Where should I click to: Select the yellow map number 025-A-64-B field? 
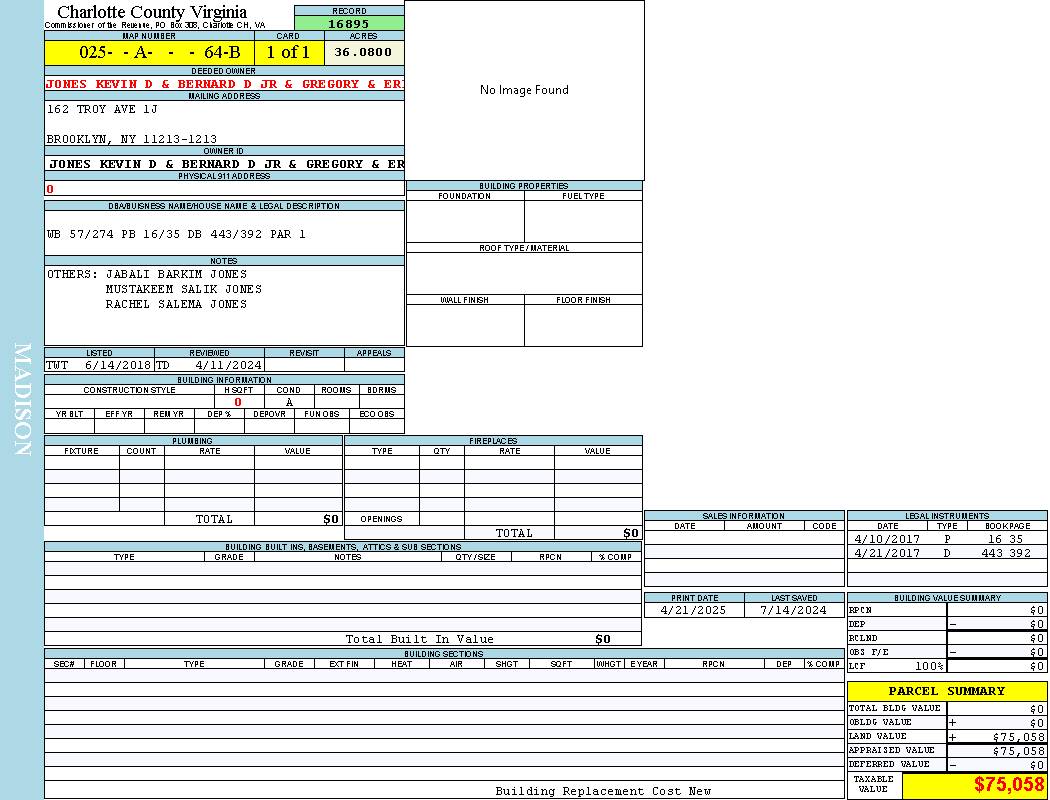[149, 52]
